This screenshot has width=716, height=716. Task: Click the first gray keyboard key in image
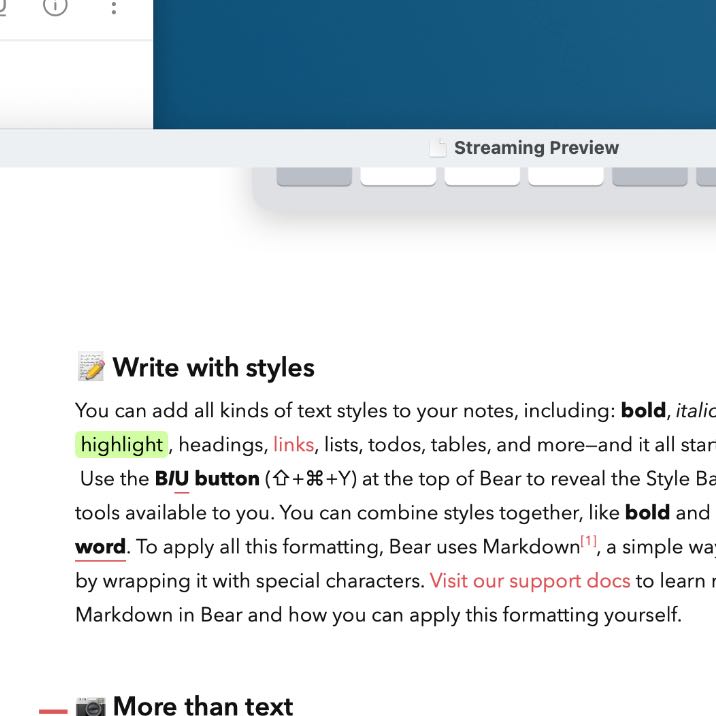[313, 176]
